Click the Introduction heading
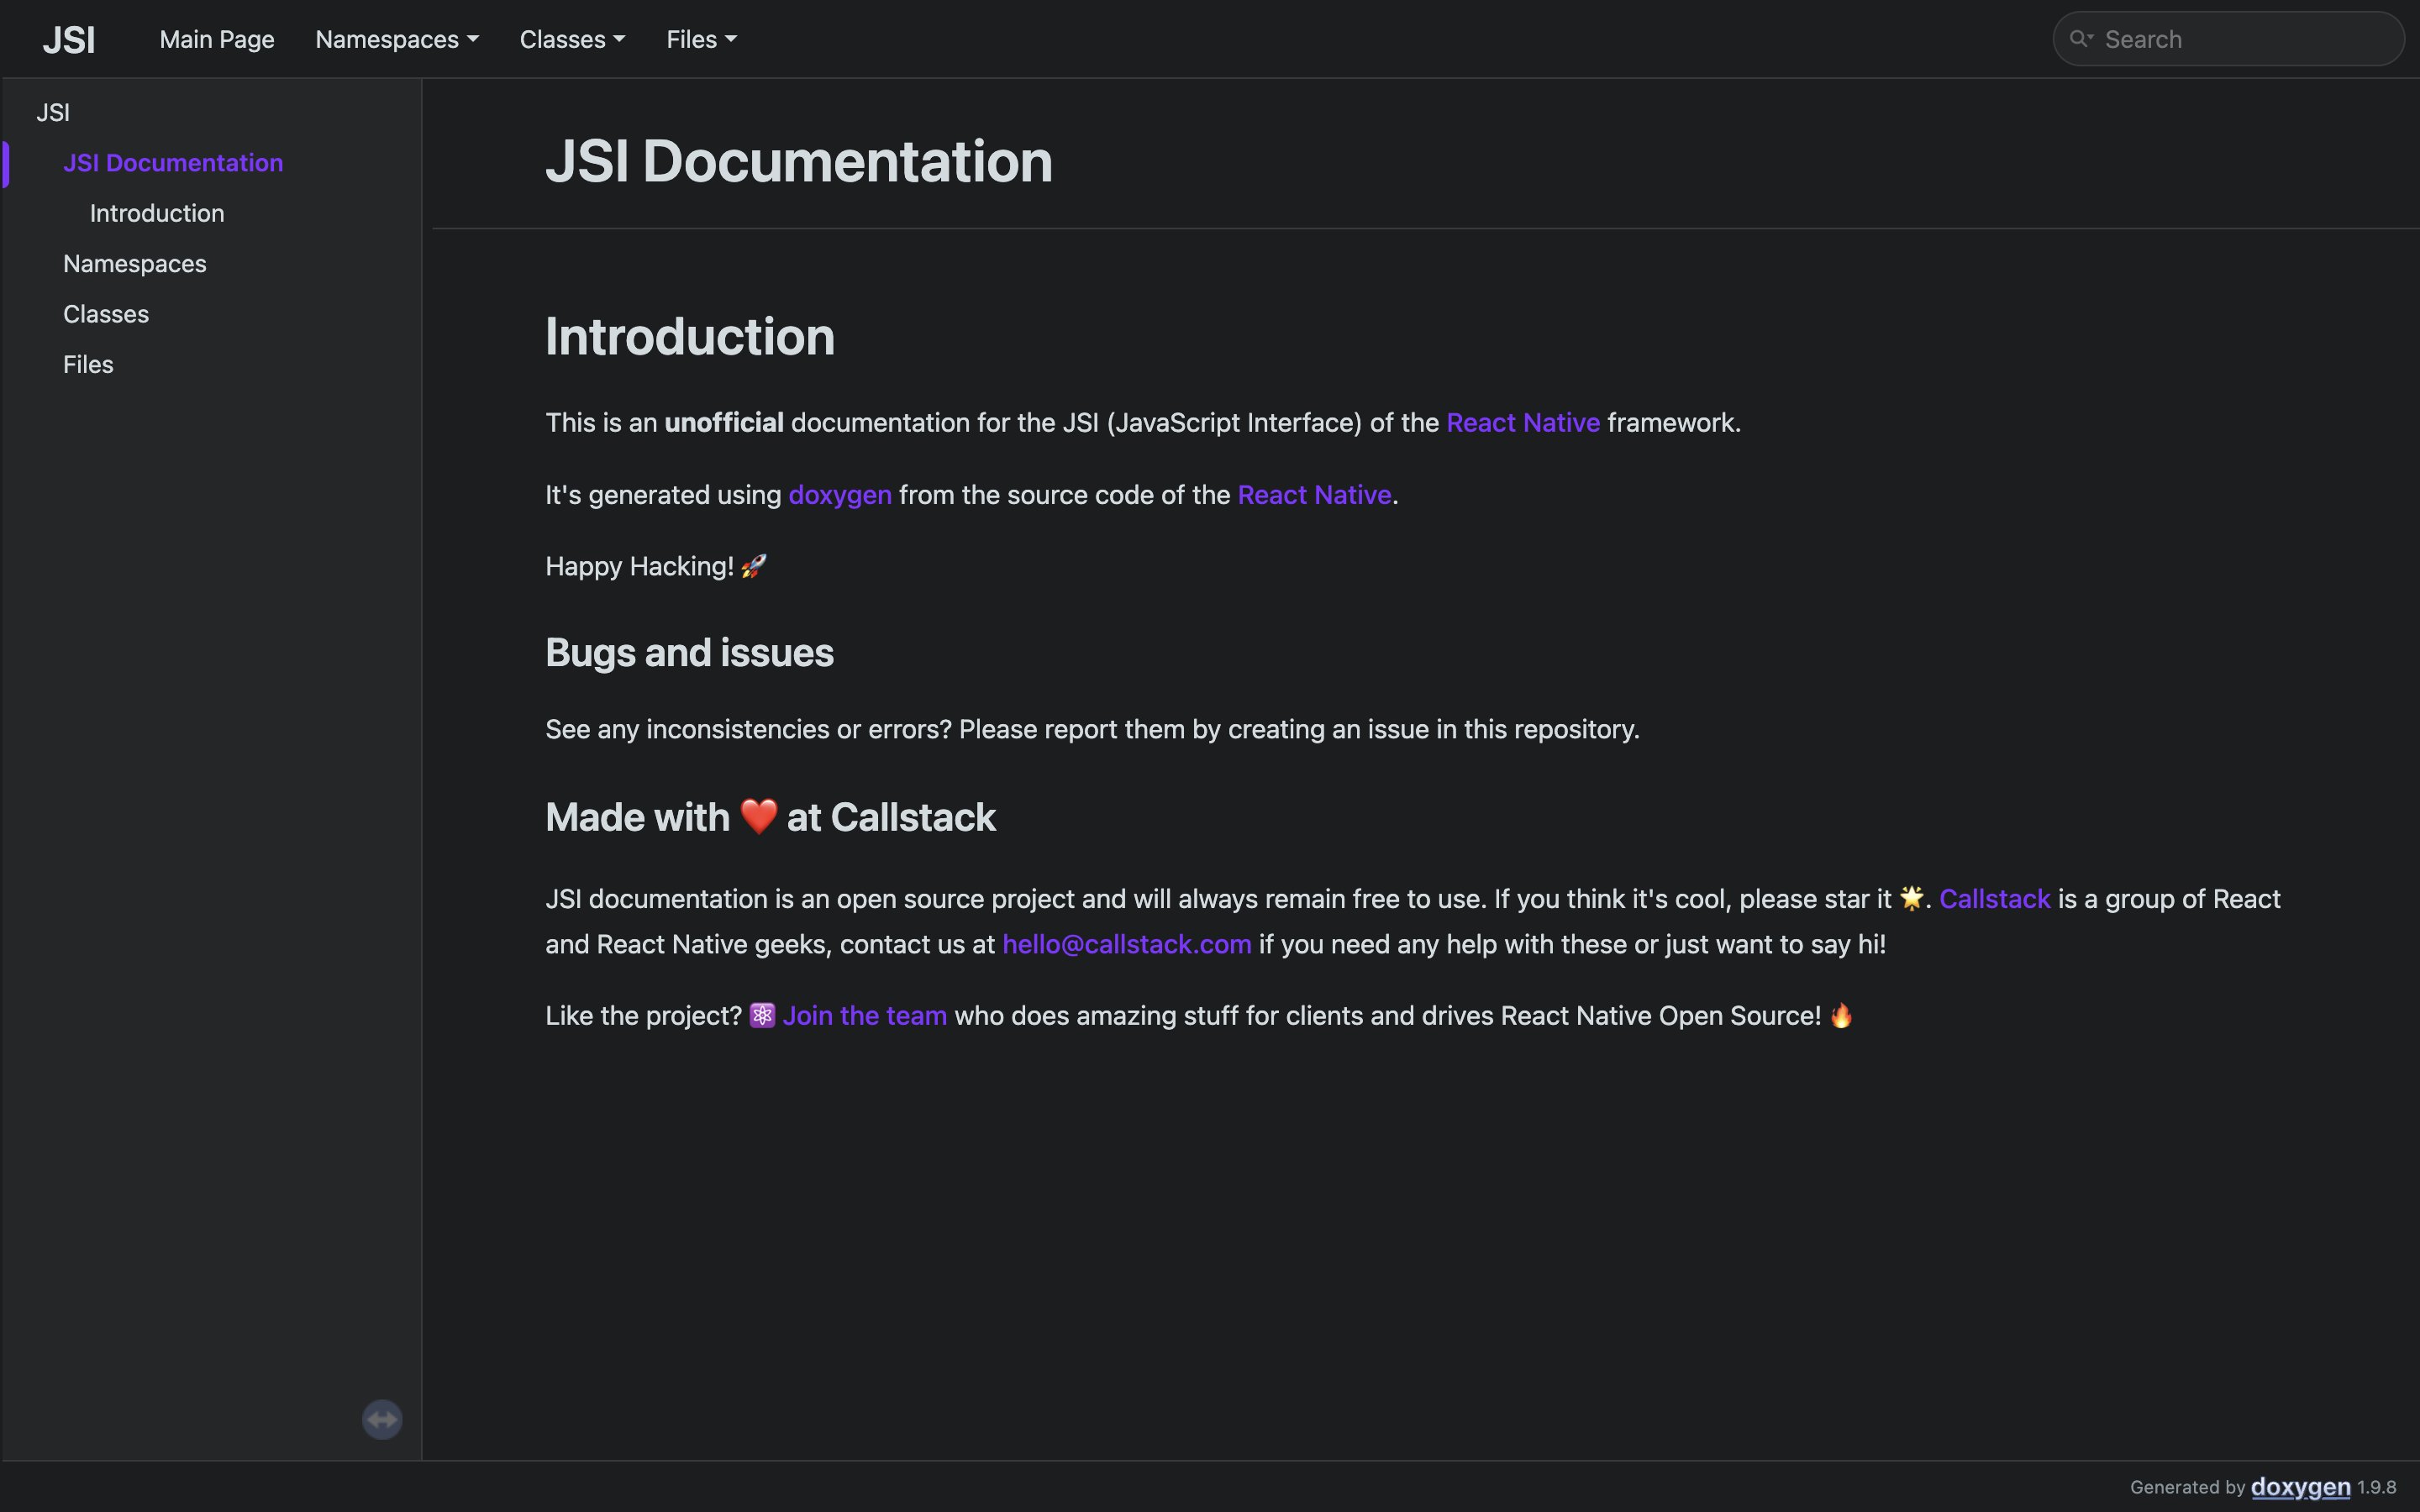Image resolution: width=2420 pixels, height=1512 pixels. [x=690, y=336]
